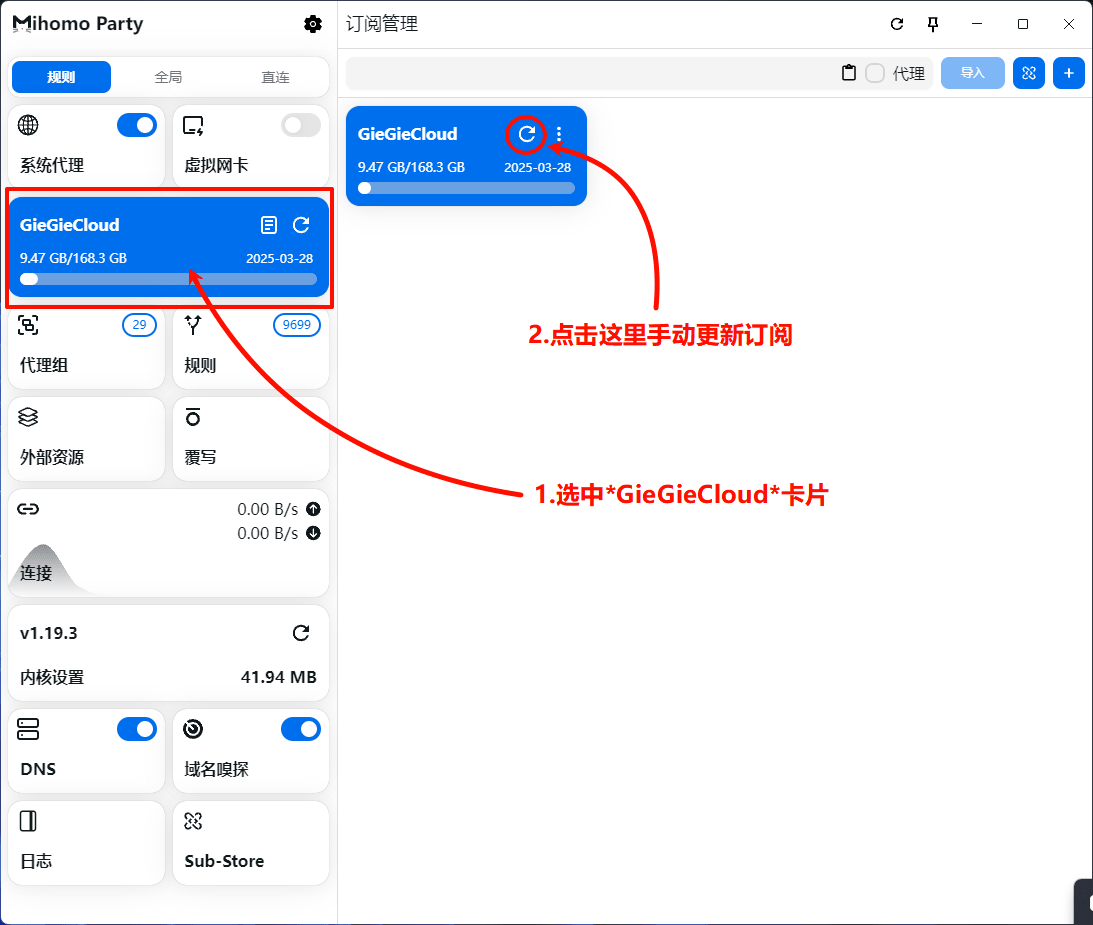Click the subscription card 2025-03-28 expiry date
Screen dimensions: 1093x925
tap(537, 167)
